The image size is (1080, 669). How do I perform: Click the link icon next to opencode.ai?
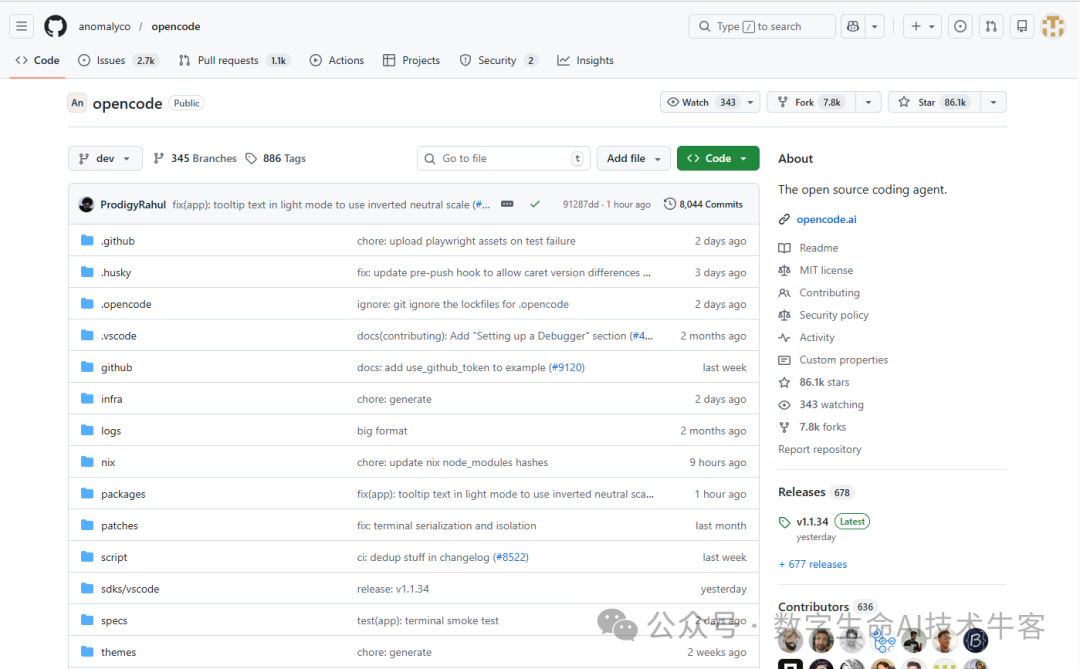pos(784,219)
